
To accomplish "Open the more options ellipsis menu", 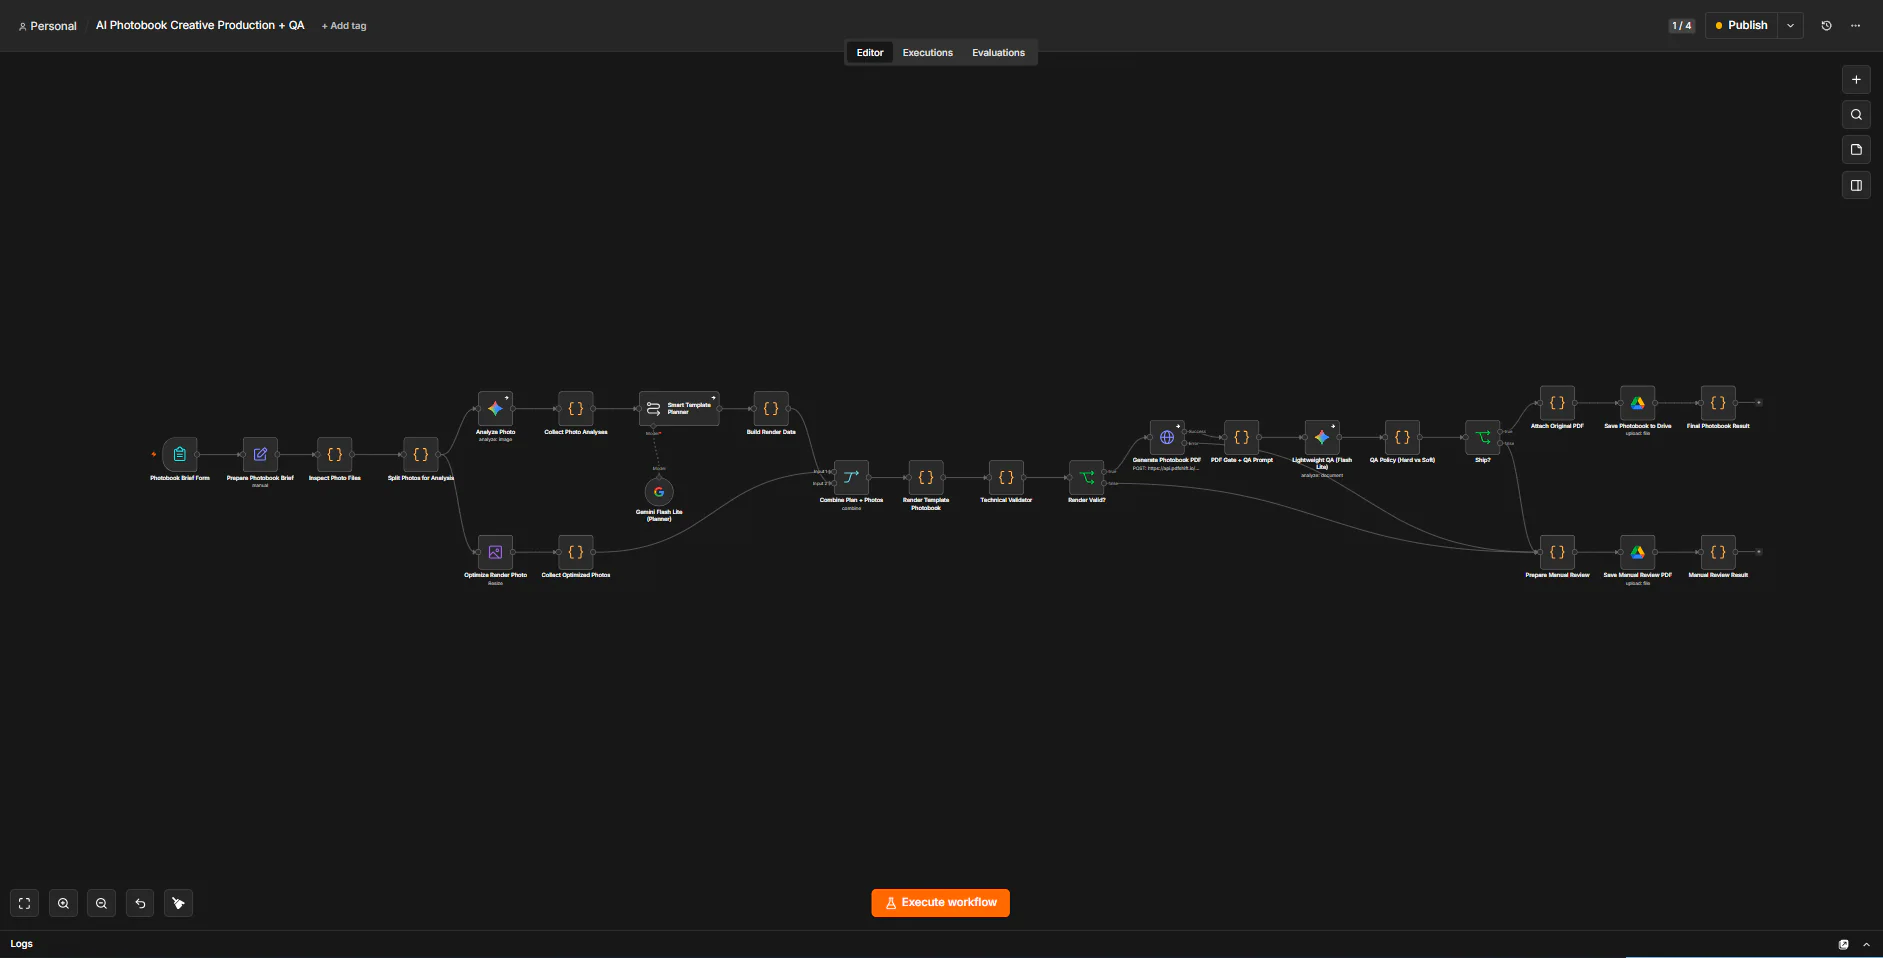I will pos(1855,26).
